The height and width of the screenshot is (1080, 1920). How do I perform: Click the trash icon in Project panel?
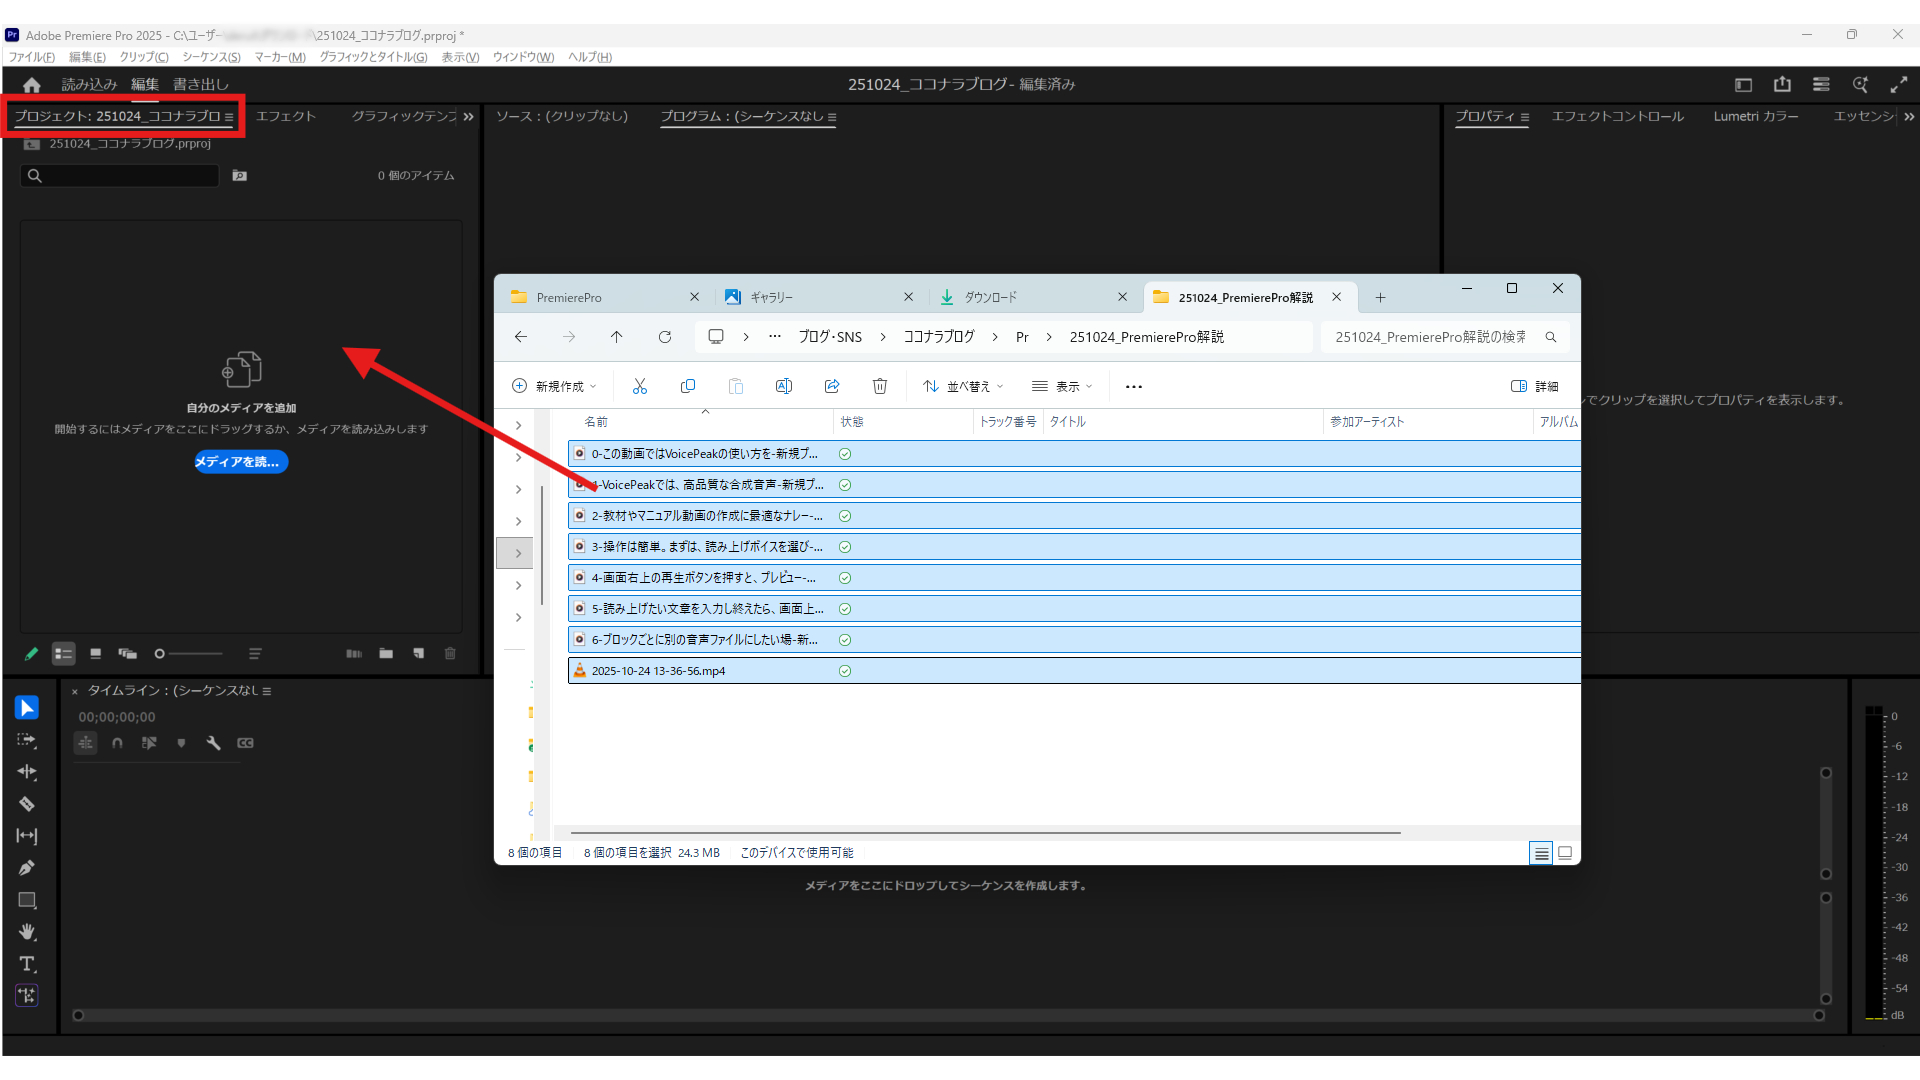point(450,654)
